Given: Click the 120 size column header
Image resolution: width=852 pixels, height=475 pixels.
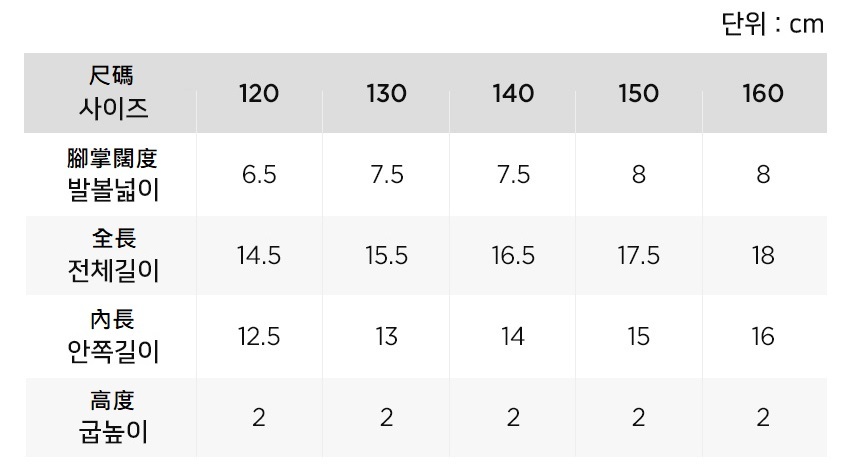Looking at the screenshot, I should [x=259, y=94].
